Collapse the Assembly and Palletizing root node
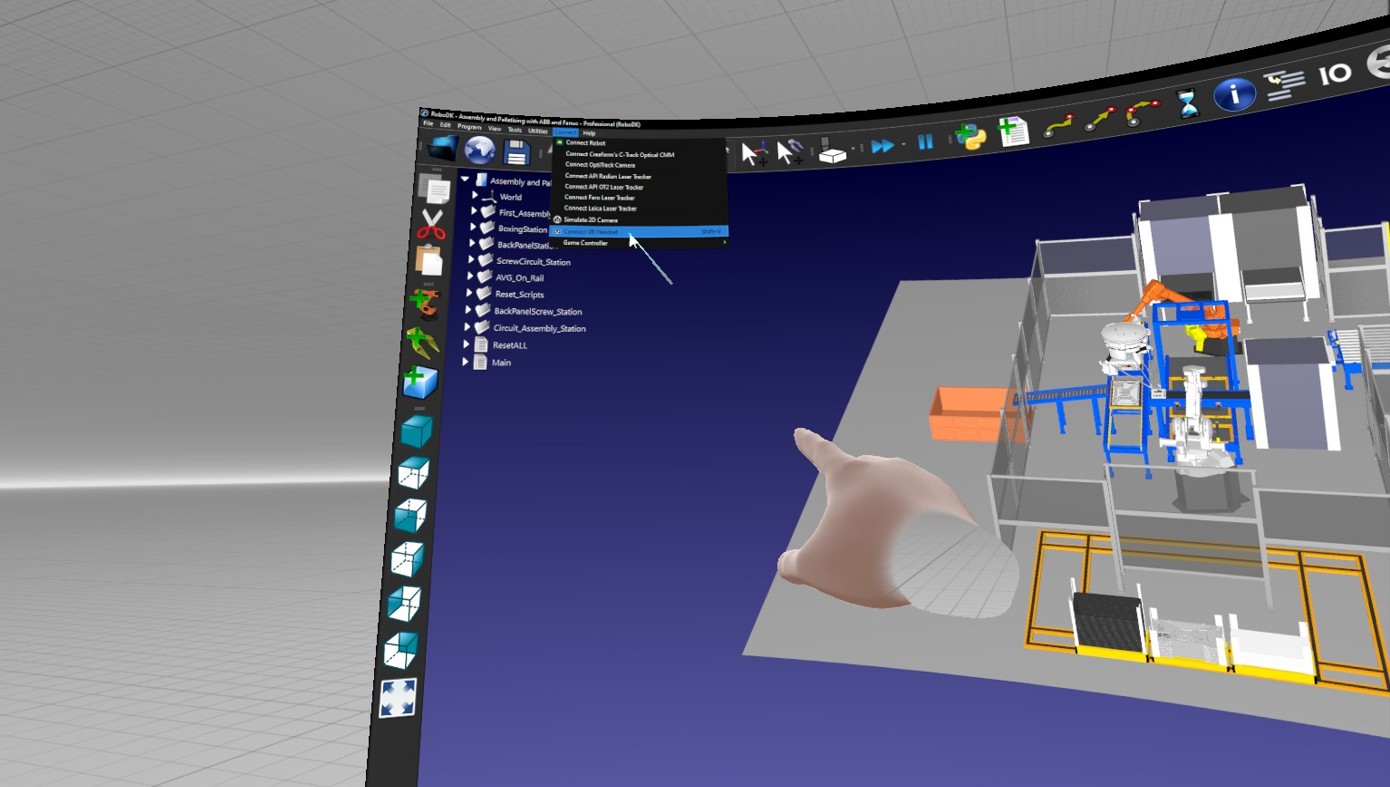Screen dimensions: 1390x787 465,180
